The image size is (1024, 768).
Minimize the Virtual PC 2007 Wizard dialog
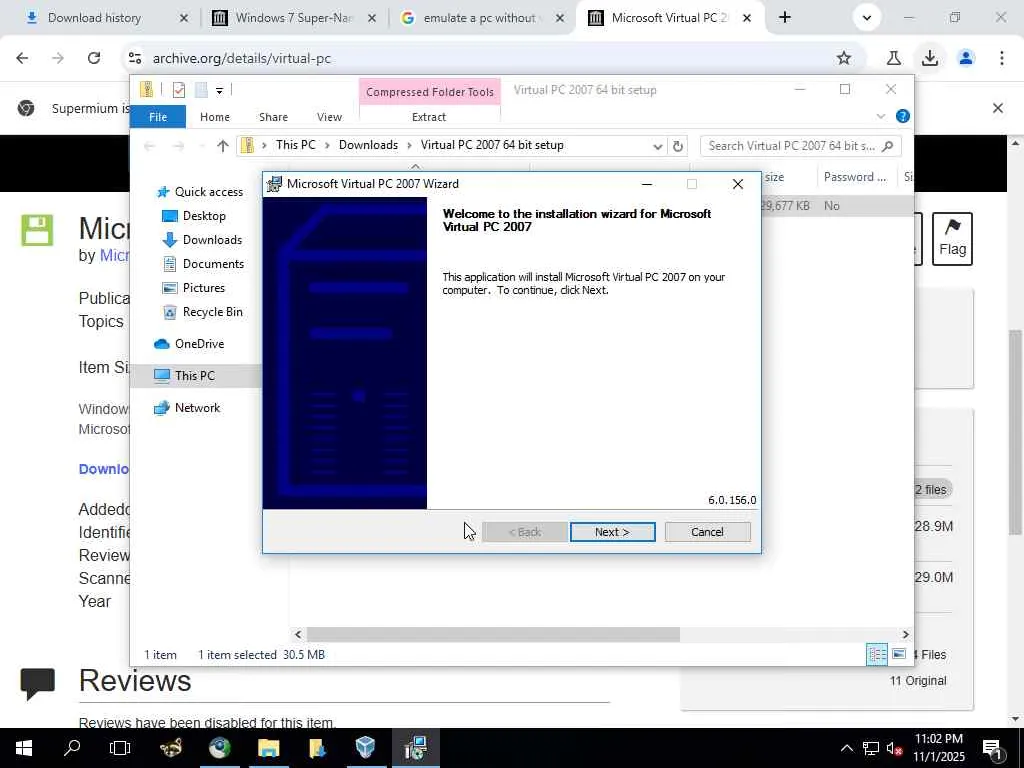(647, 184)
